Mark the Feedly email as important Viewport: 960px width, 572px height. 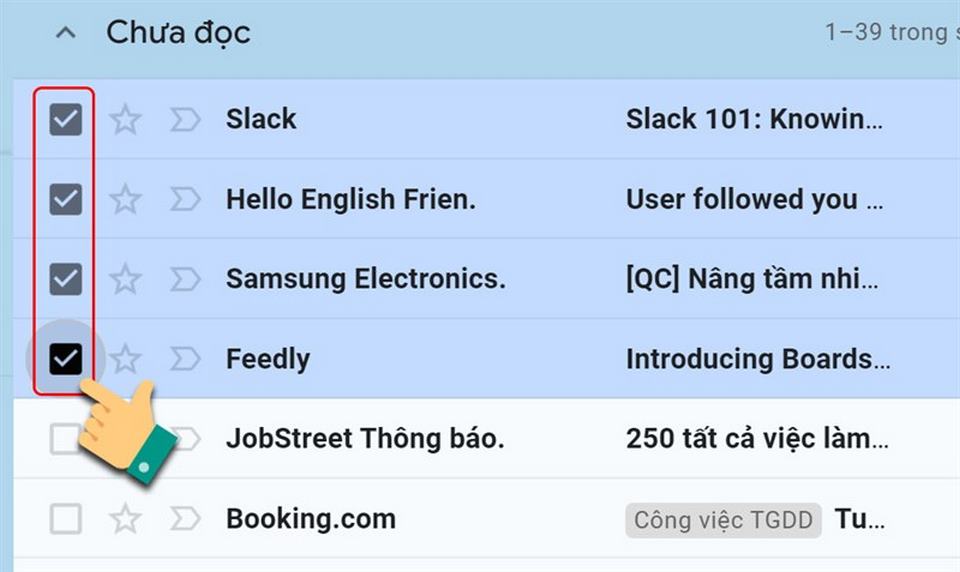pyautogui.click(x=185, y=359)
